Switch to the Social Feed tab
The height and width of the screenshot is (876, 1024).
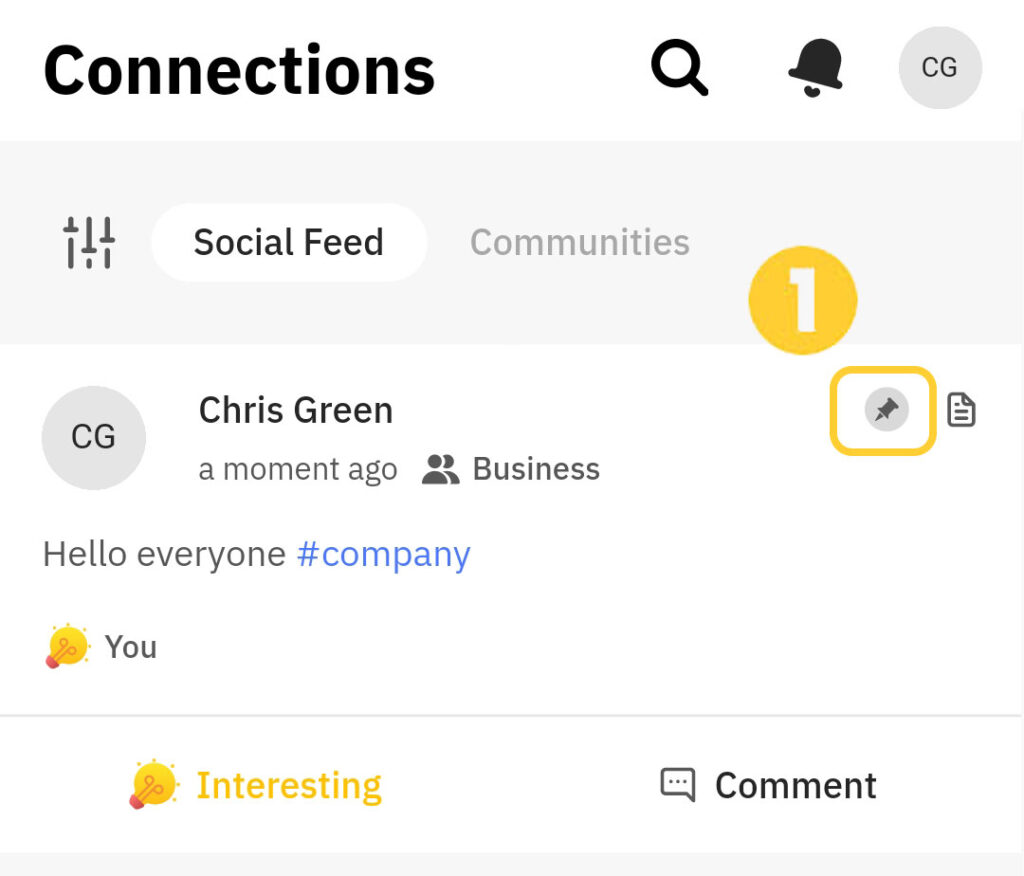[x=289, y=242]
